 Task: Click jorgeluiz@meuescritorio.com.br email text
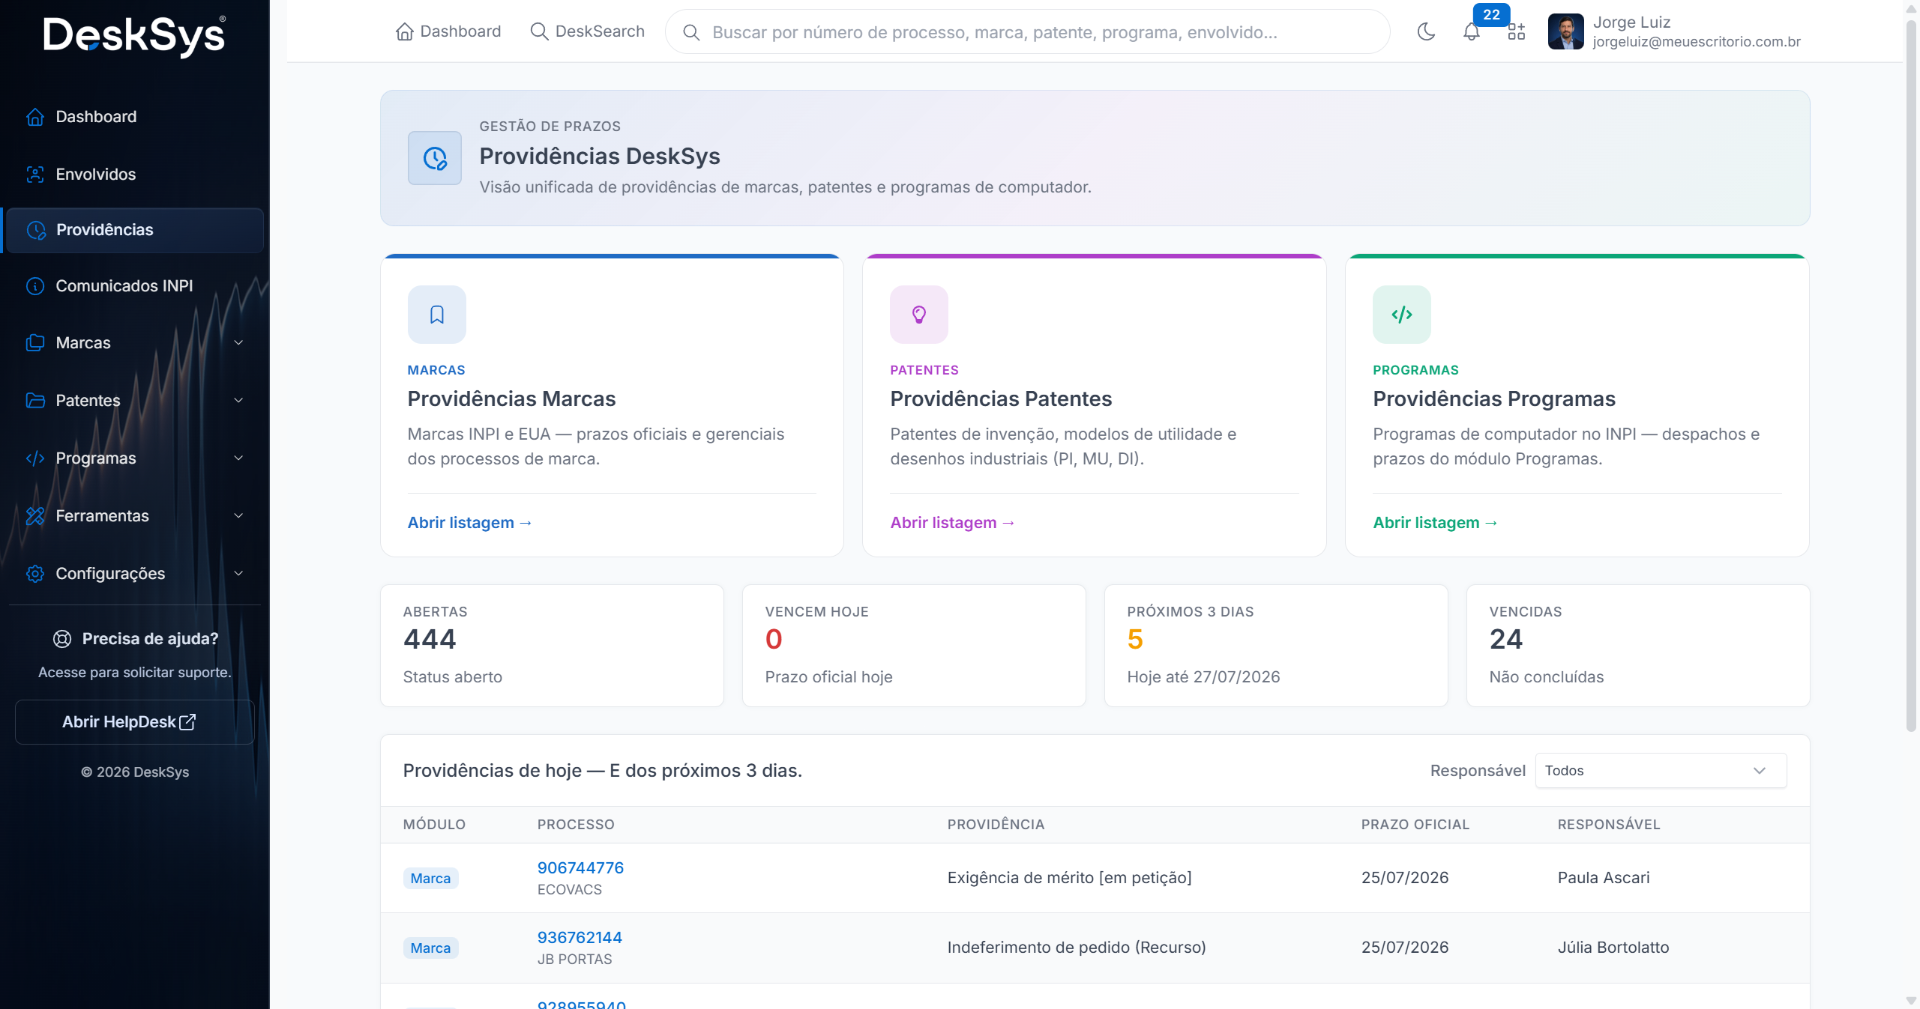[x=1696, y=42]
